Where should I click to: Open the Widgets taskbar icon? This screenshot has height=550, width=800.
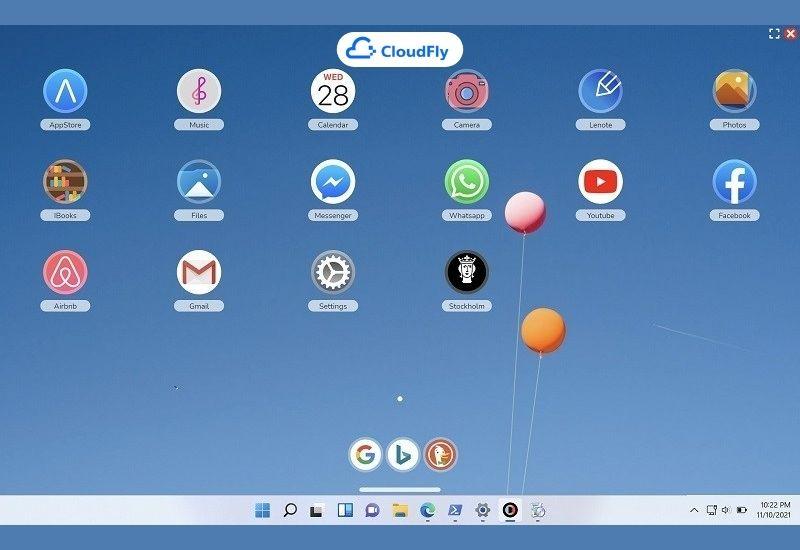coord(345,510)
